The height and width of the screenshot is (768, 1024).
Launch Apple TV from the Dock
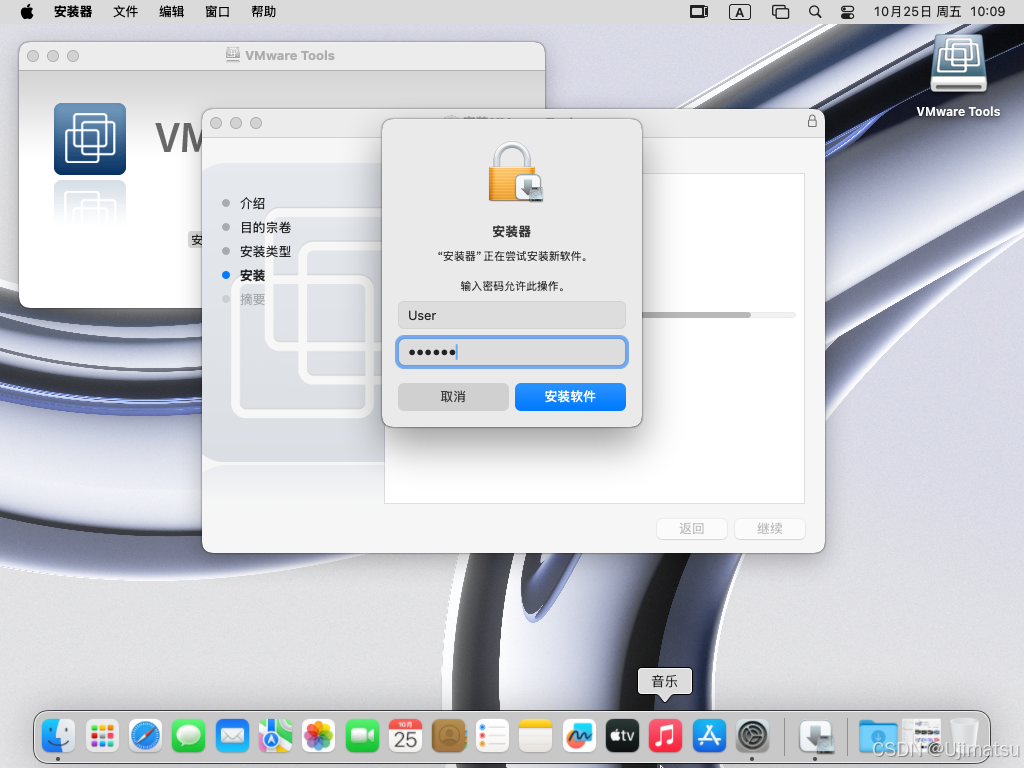coord(622,735)
